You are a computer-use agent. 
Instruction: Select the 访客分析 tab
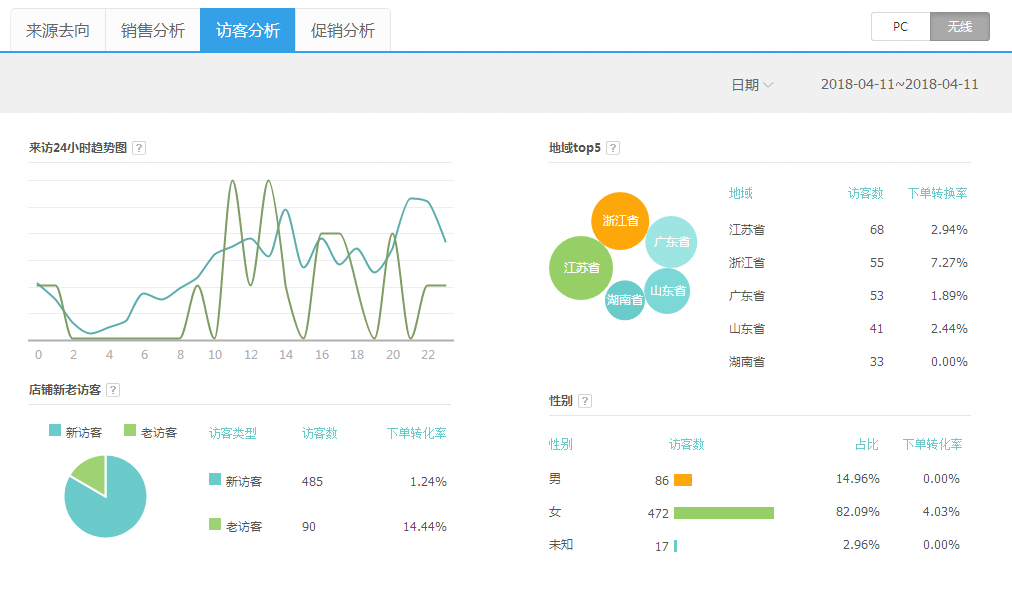[x=248, y=30]
